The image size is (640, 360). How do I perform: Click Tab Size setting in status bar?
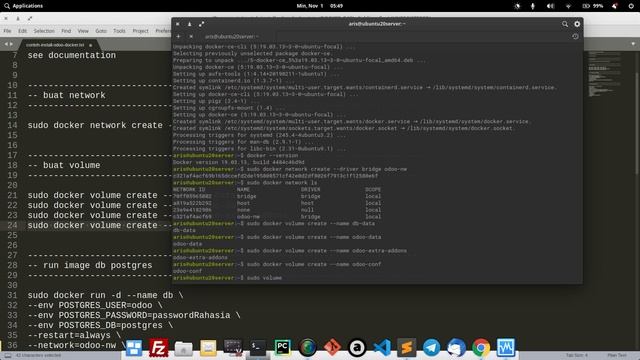[577, 356]
